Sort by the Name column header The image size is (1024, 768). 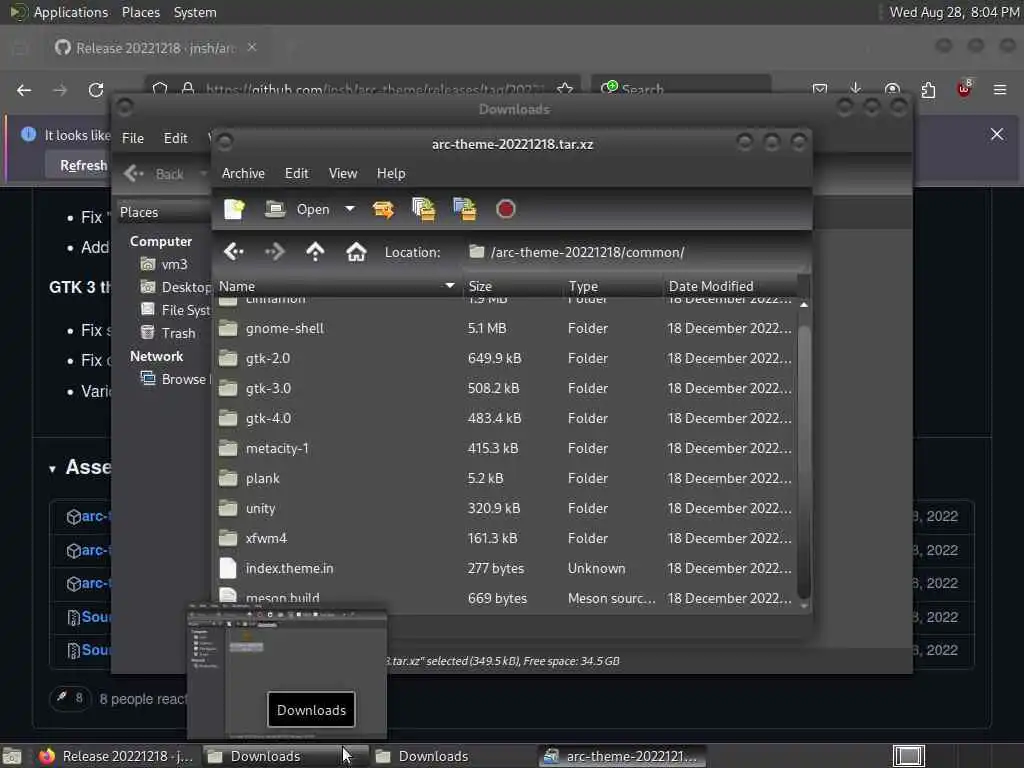point(337,286)
